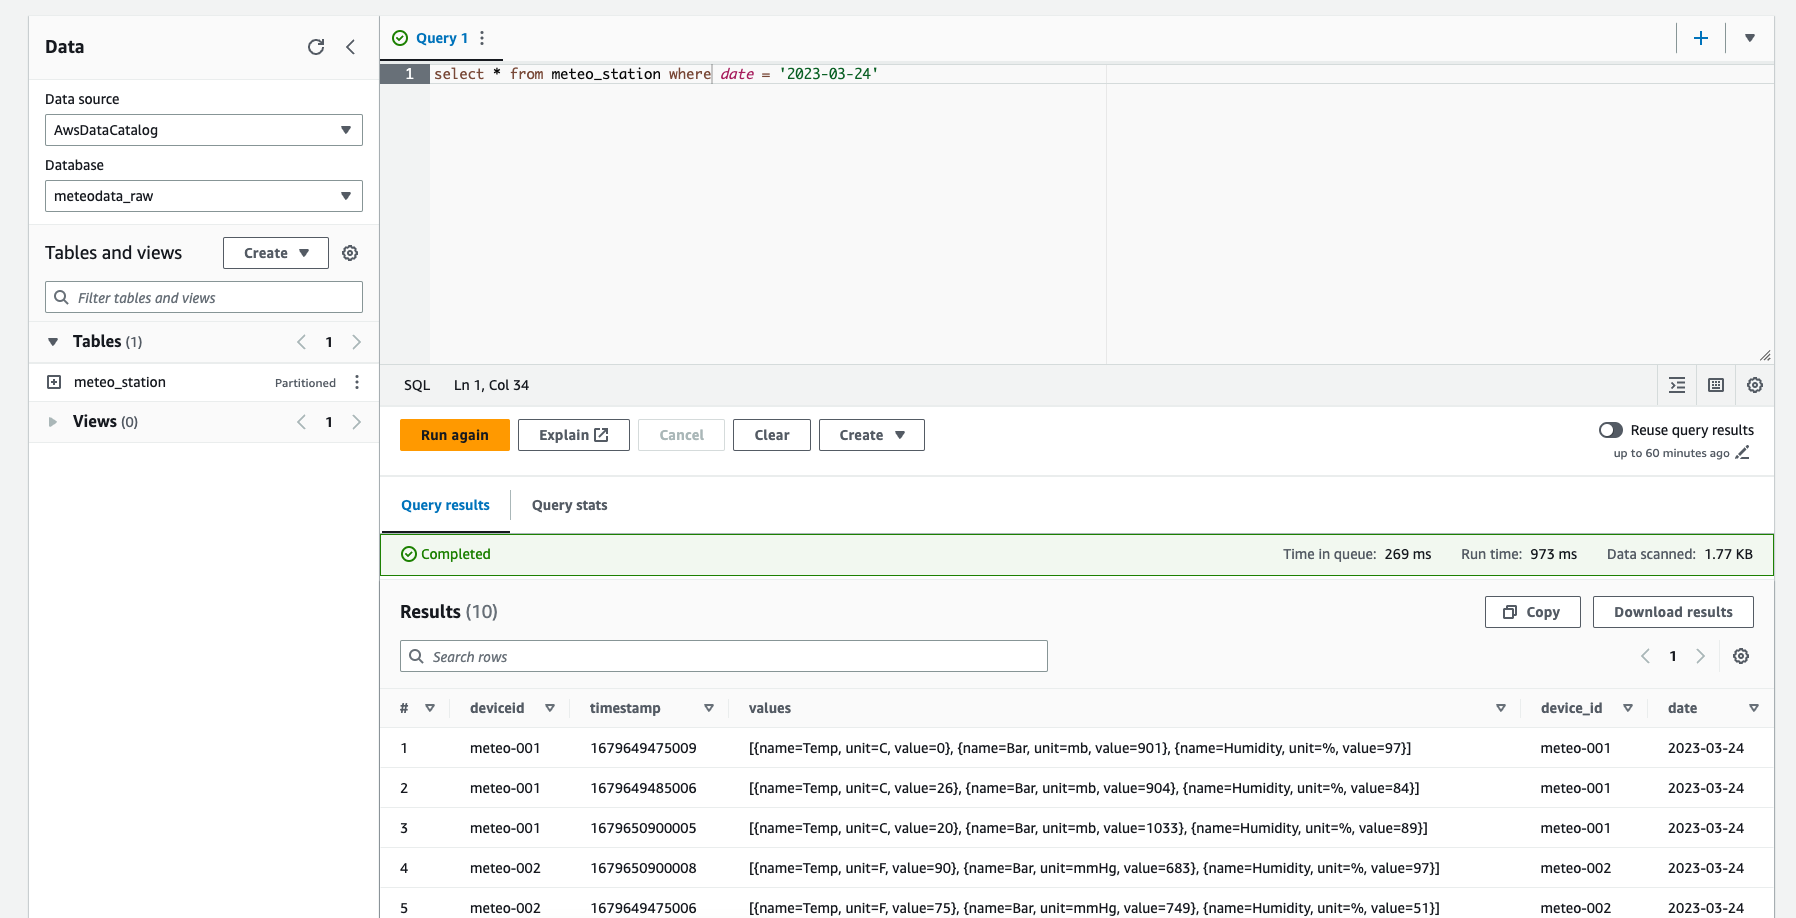Viewport: 1796px width, 918px height.
Task: Sort results by timestamp column
Action: [x=709, y=708]
